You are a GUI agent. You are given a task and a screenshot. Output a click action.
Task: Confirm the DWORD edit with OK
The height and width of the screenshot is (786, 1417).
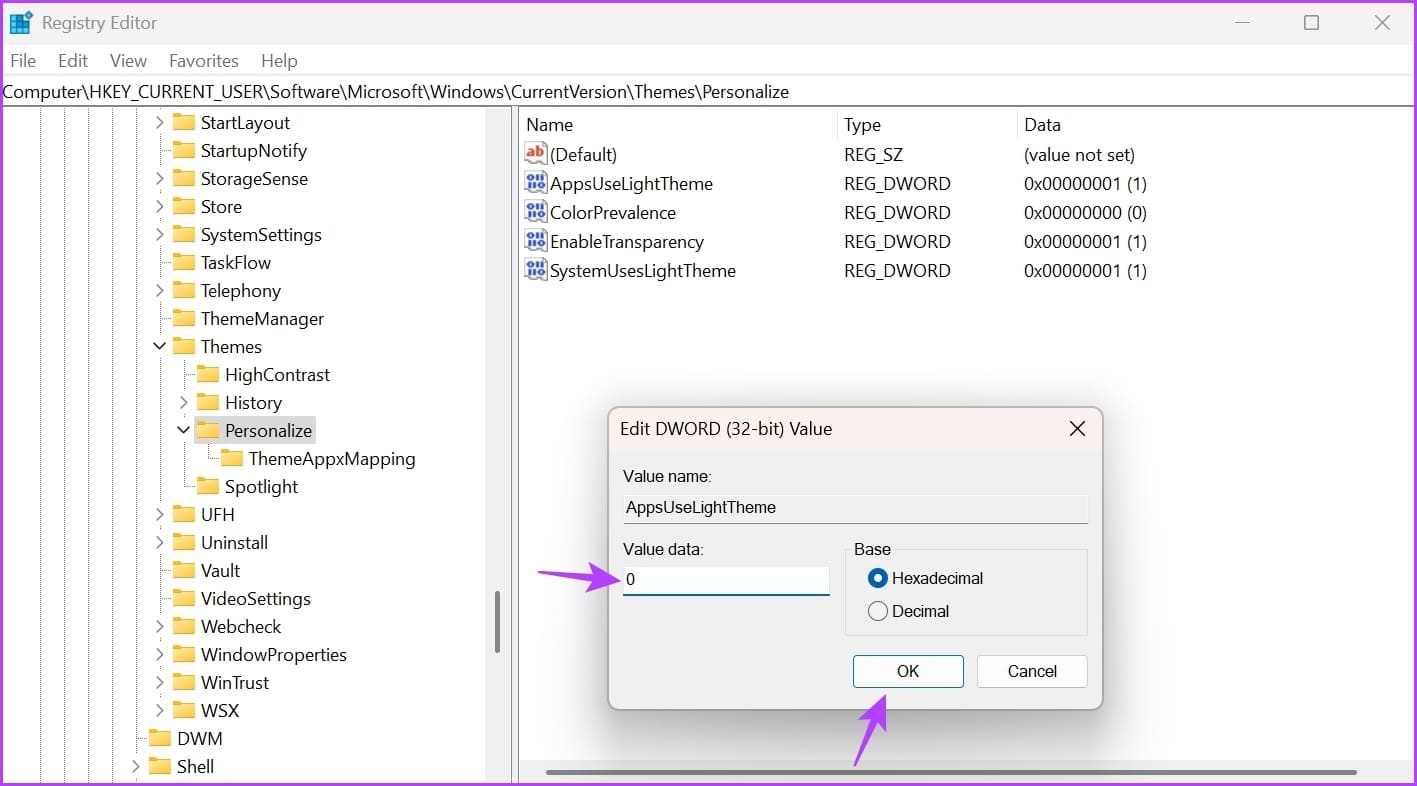click(x=908, y=671)
